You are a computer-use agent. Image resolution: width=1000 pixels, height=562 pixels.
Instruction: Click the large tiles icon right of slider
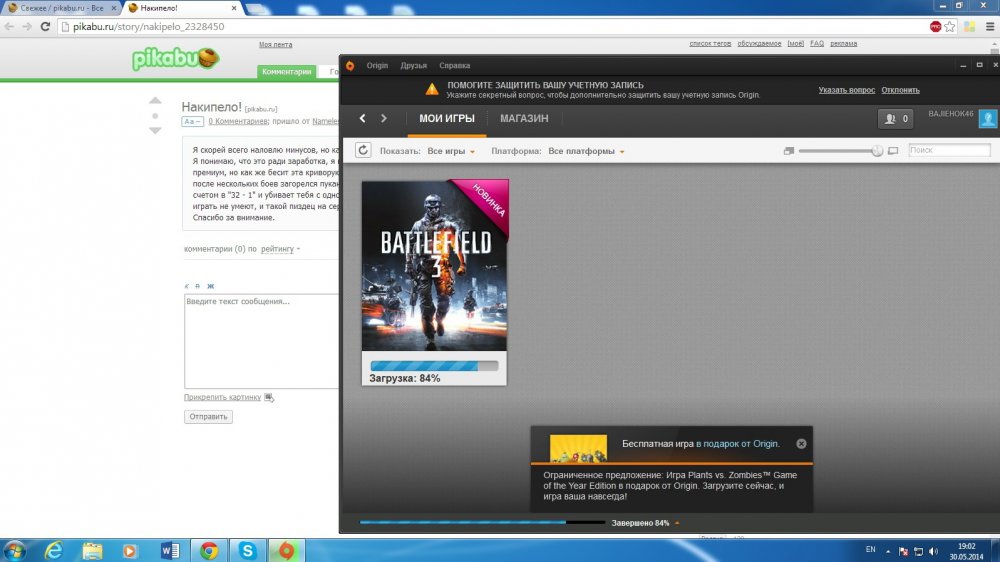[893, 151]
